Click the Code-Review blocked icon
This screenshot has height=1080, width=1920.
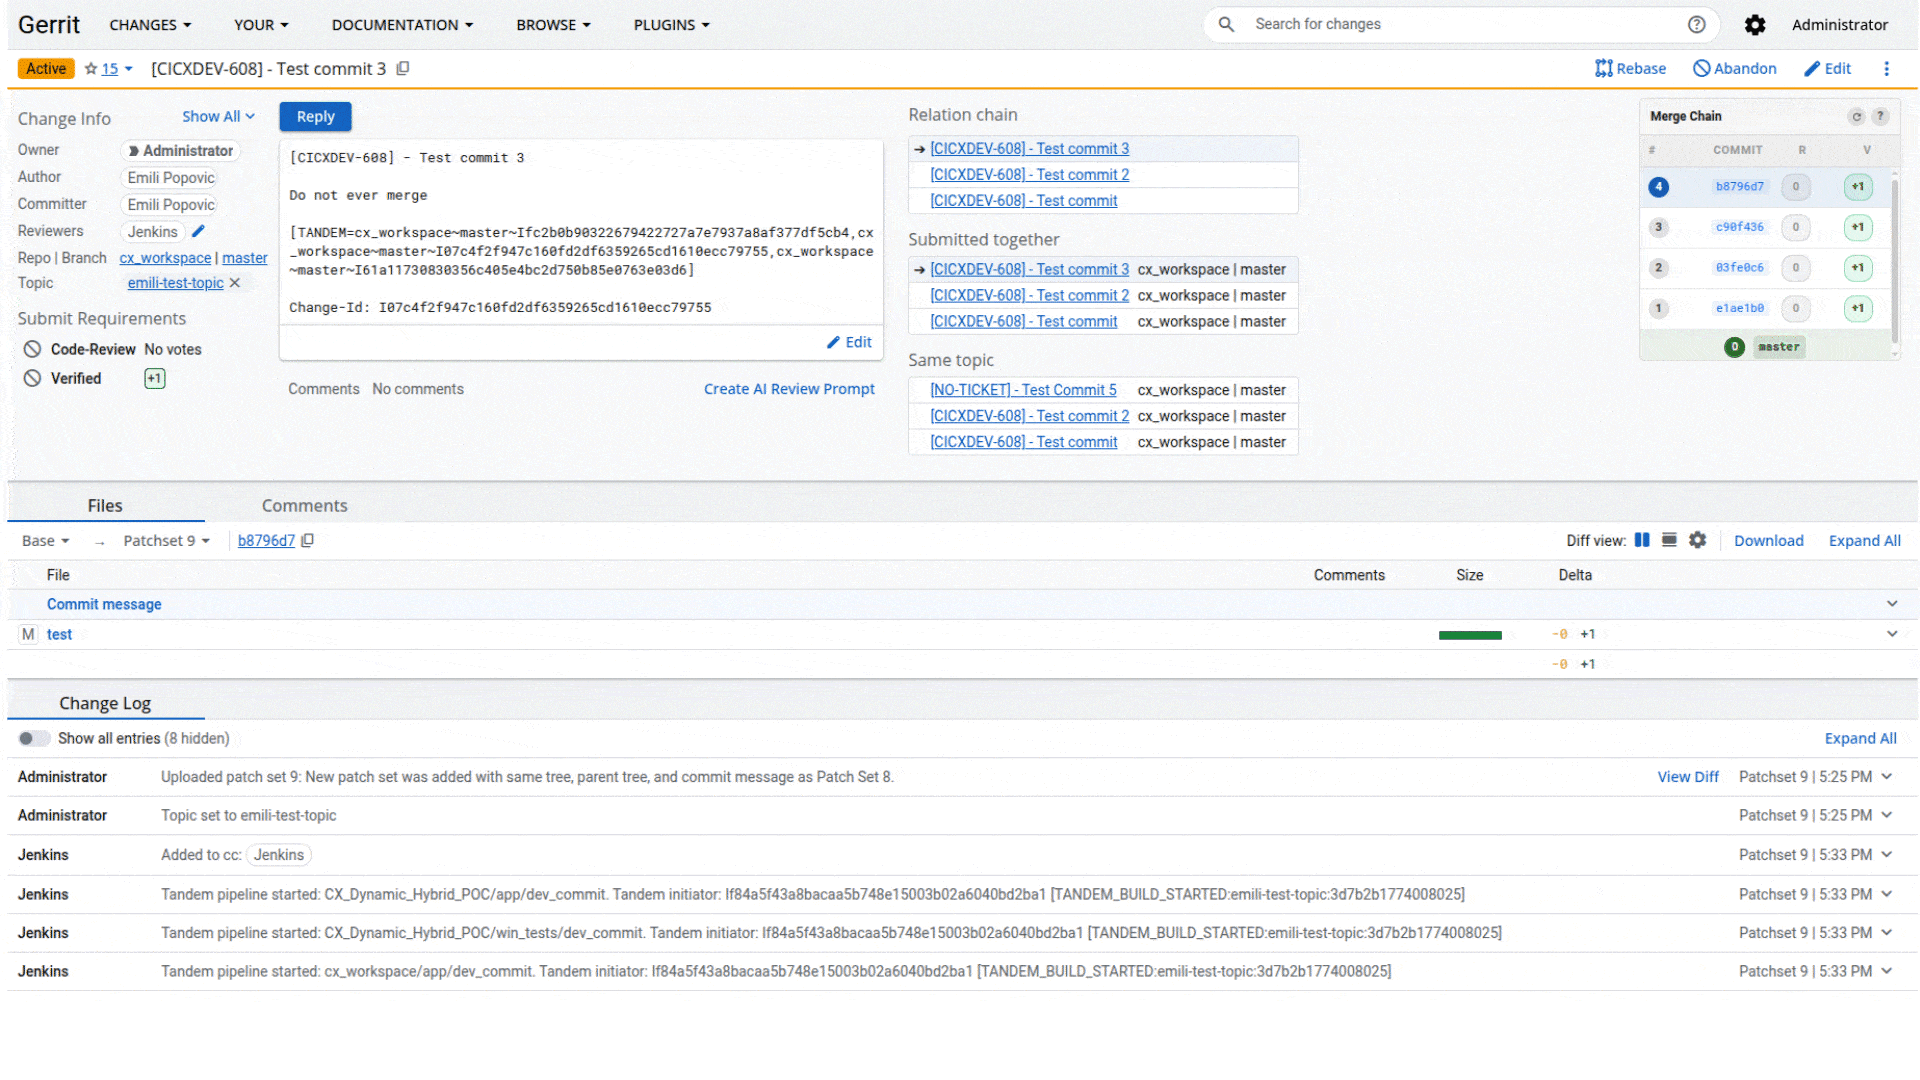32,349
